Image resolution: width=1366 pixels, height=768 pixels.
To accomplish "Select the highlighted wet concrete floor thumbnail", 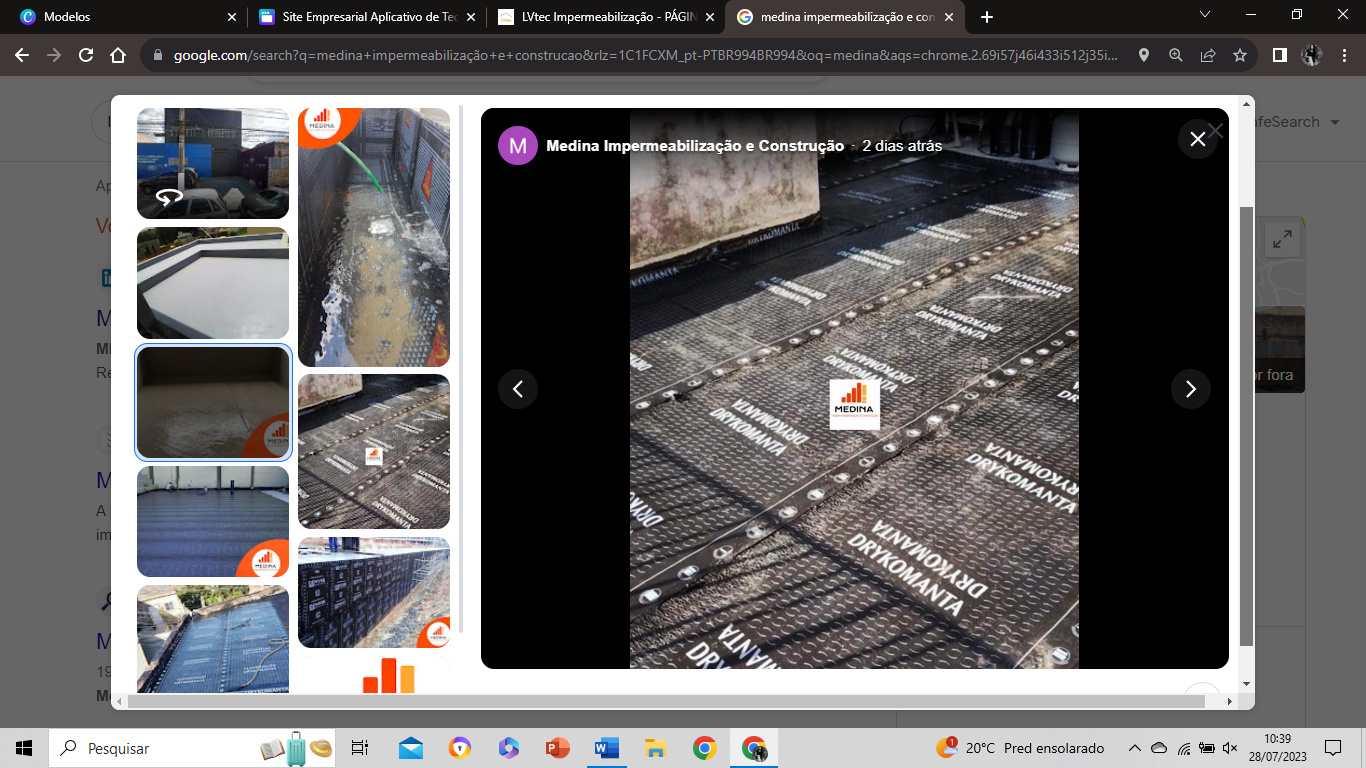I will click(x=213, y=402).
